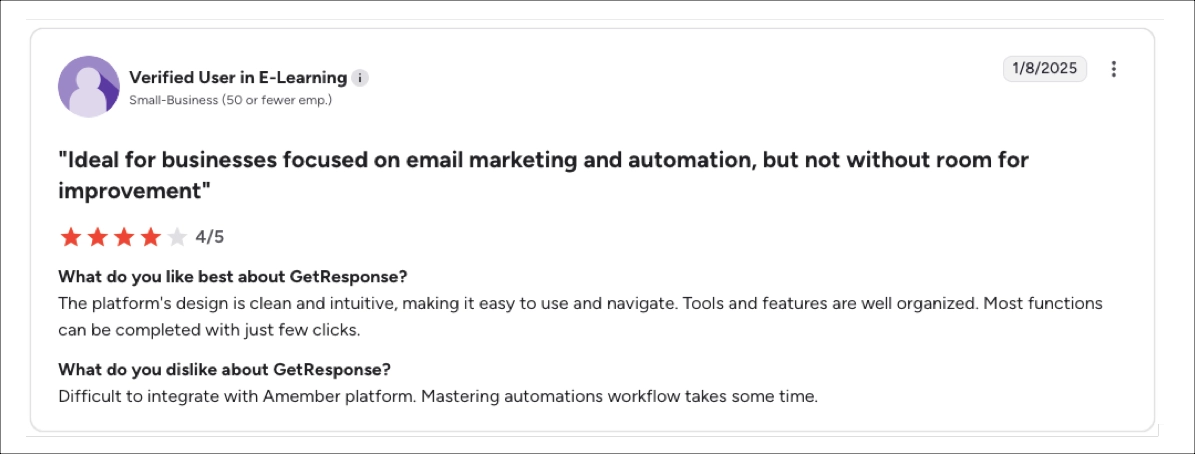This screenshot has width=1195, height=454.
Task: Select the fourth red rating star
Action: (150, 237)
